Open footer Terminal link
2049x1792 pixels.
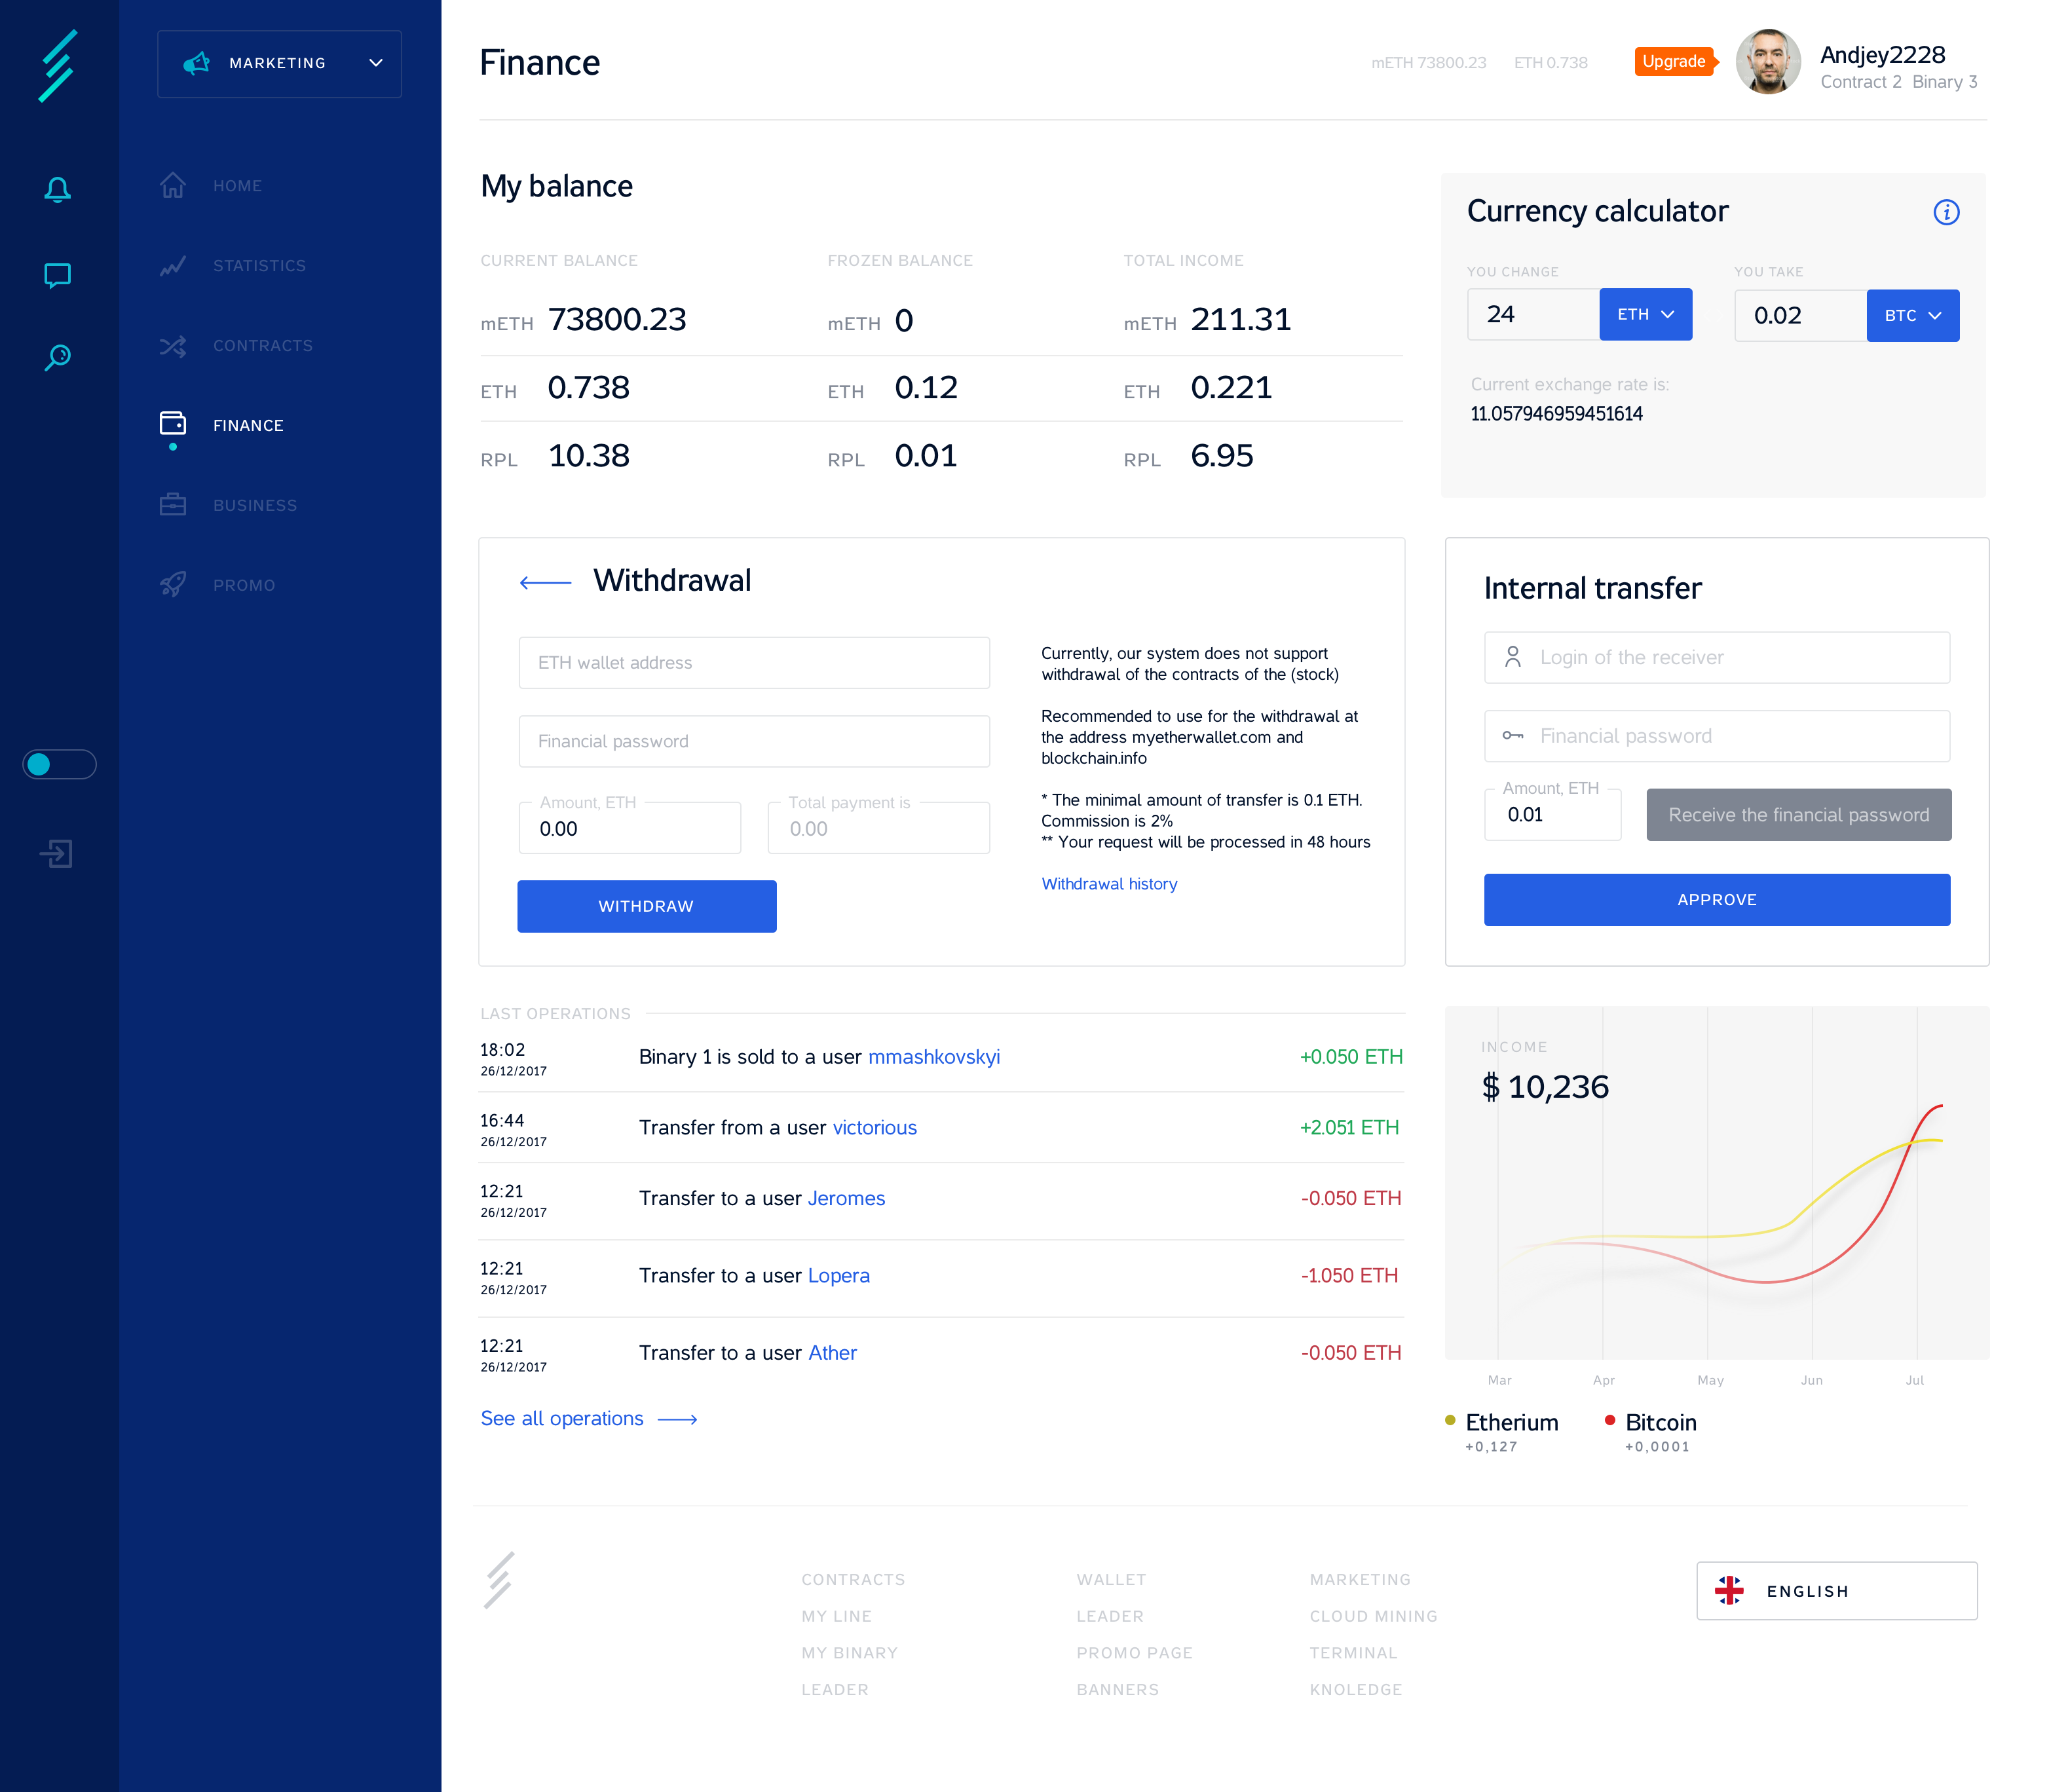point(1353,1653)
